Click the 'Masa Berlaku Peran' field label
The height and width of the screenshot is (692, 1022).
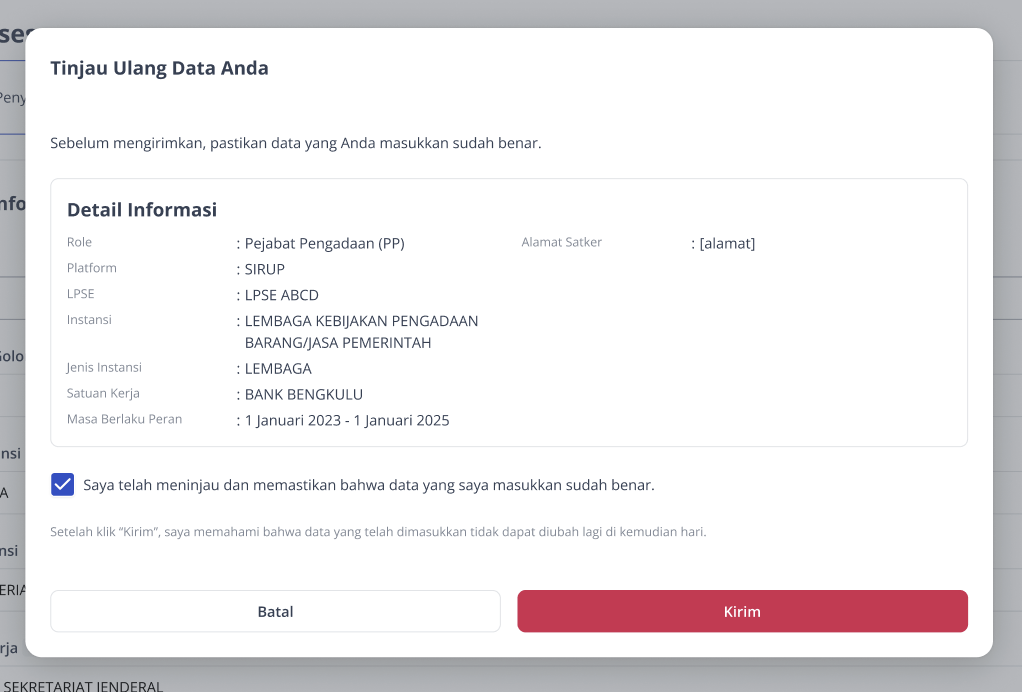[x=124, y=419]
